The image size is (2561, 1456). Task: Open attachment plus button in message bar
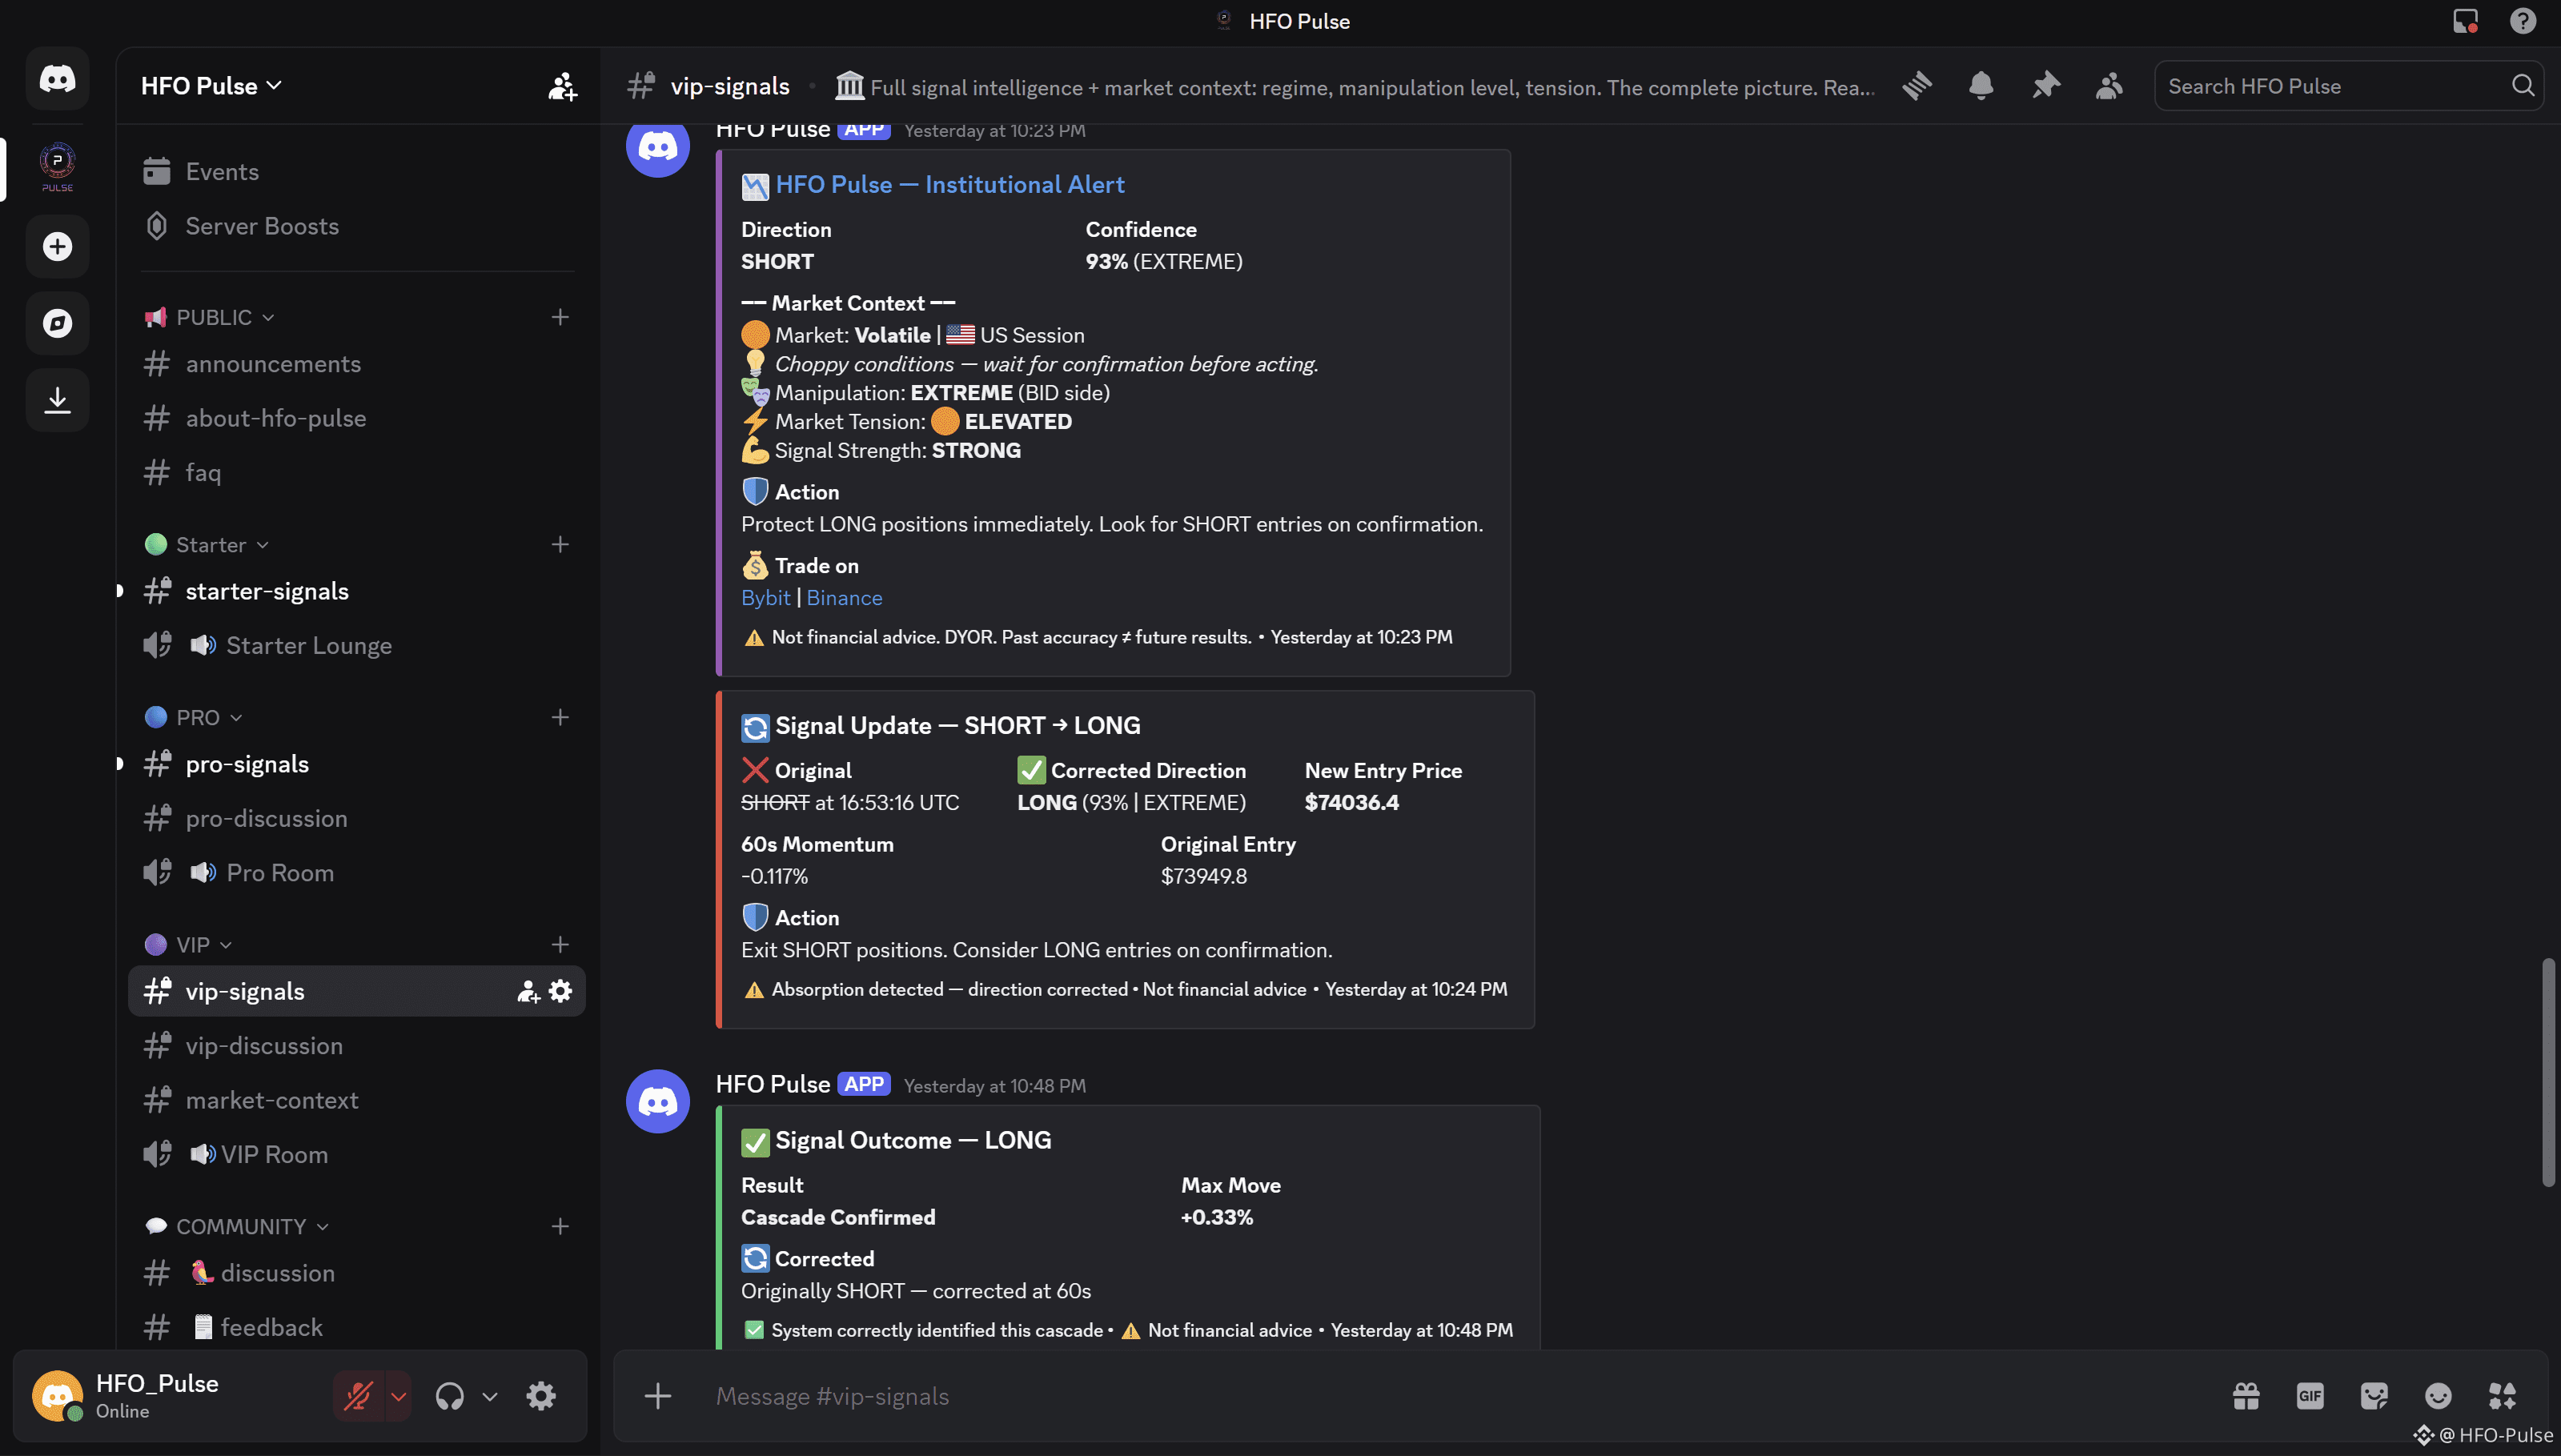click(x=657, y=1396)
